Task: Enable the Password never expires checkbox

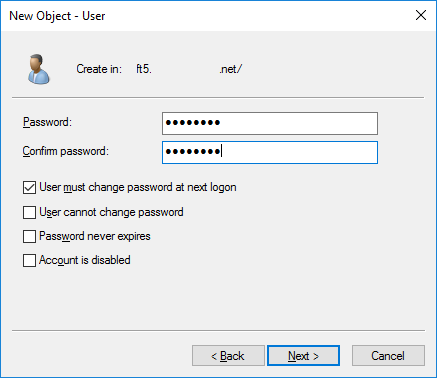Action: coord(29,236)
